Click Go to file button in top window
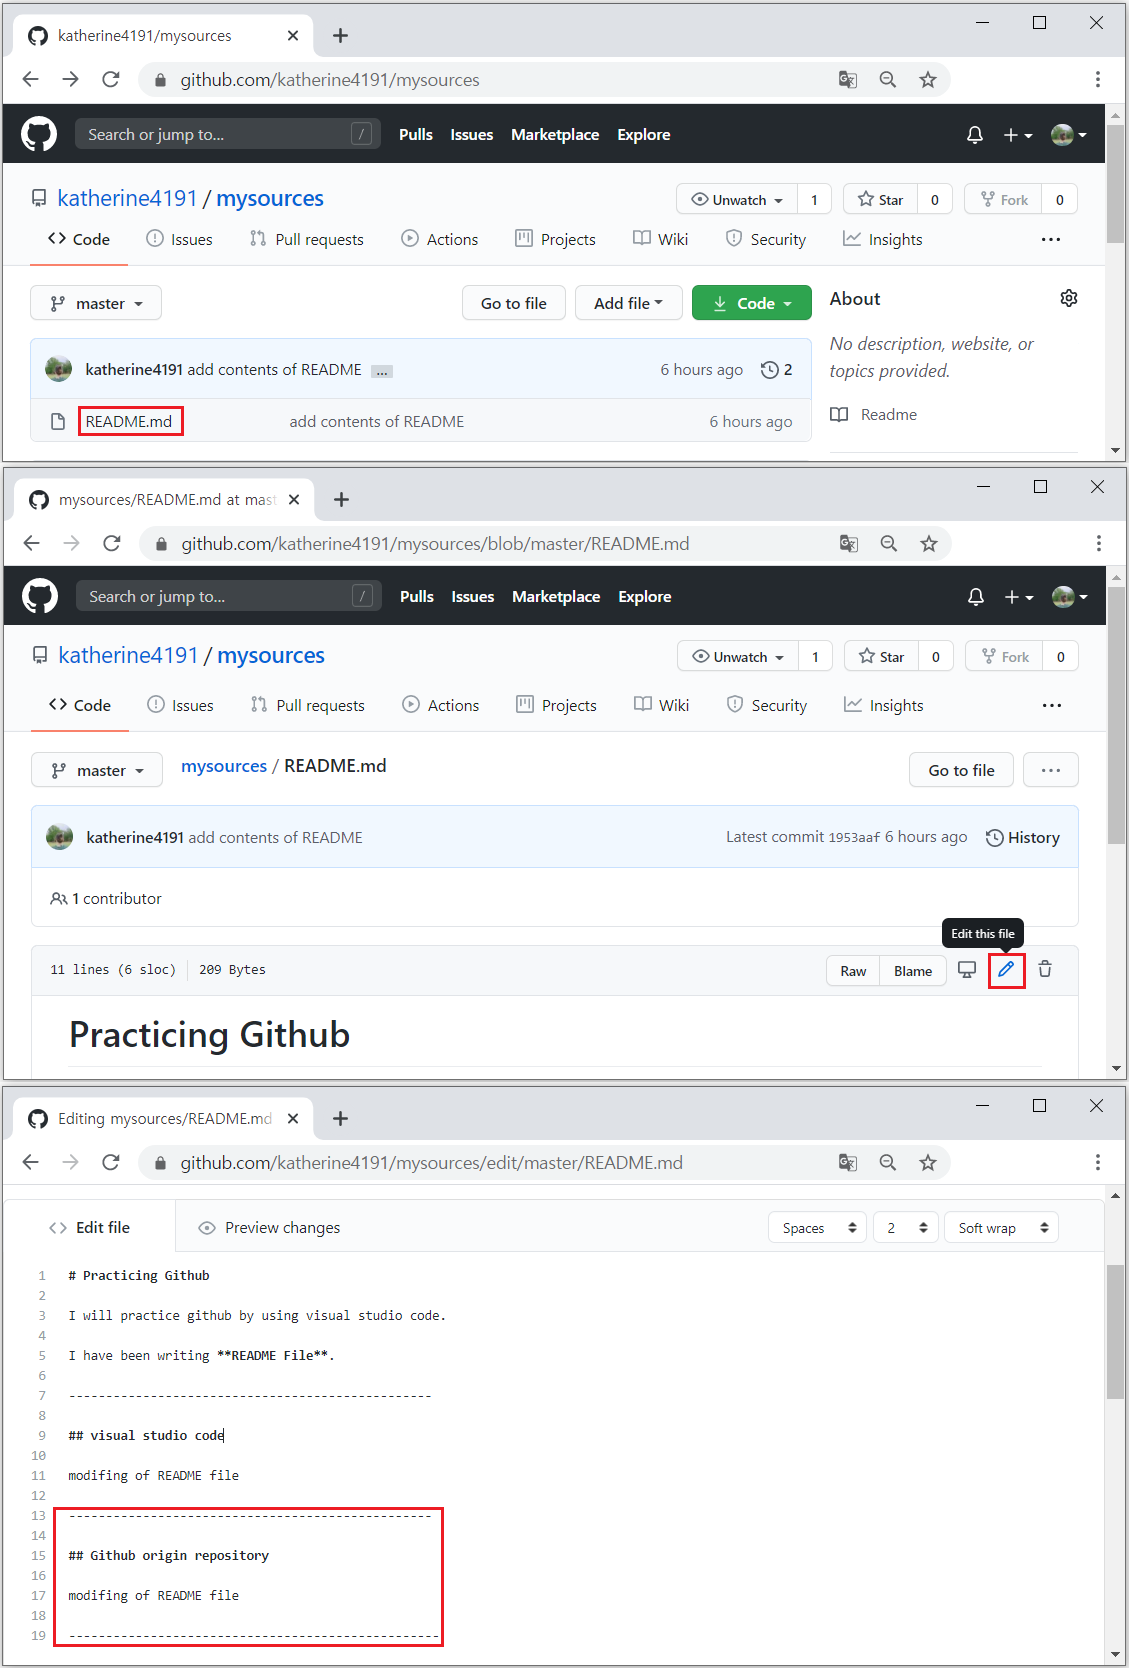Viewport: 1129px width, 1668px height. tap(514, 303)
